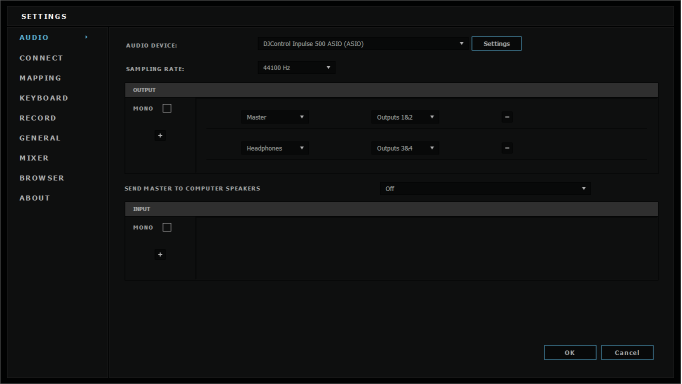Image resolution: width=682 pixels, height=384 pixels.
Task: Open the Headphones output channel dropdown
Action: tap(275, 148)
